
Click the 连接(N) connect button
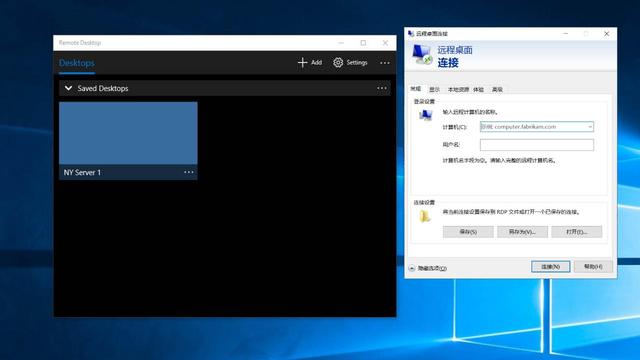[551, 267]
